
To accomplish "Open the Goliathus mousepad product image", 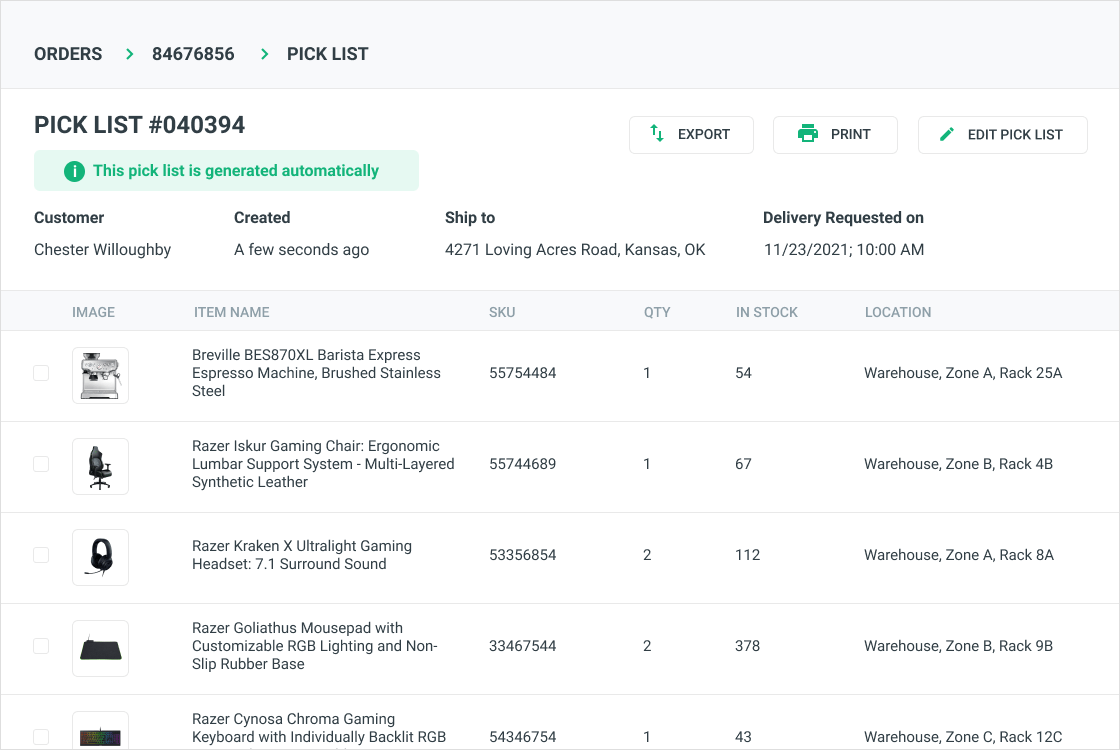I will pyautogui.click(x=100, y=648).
